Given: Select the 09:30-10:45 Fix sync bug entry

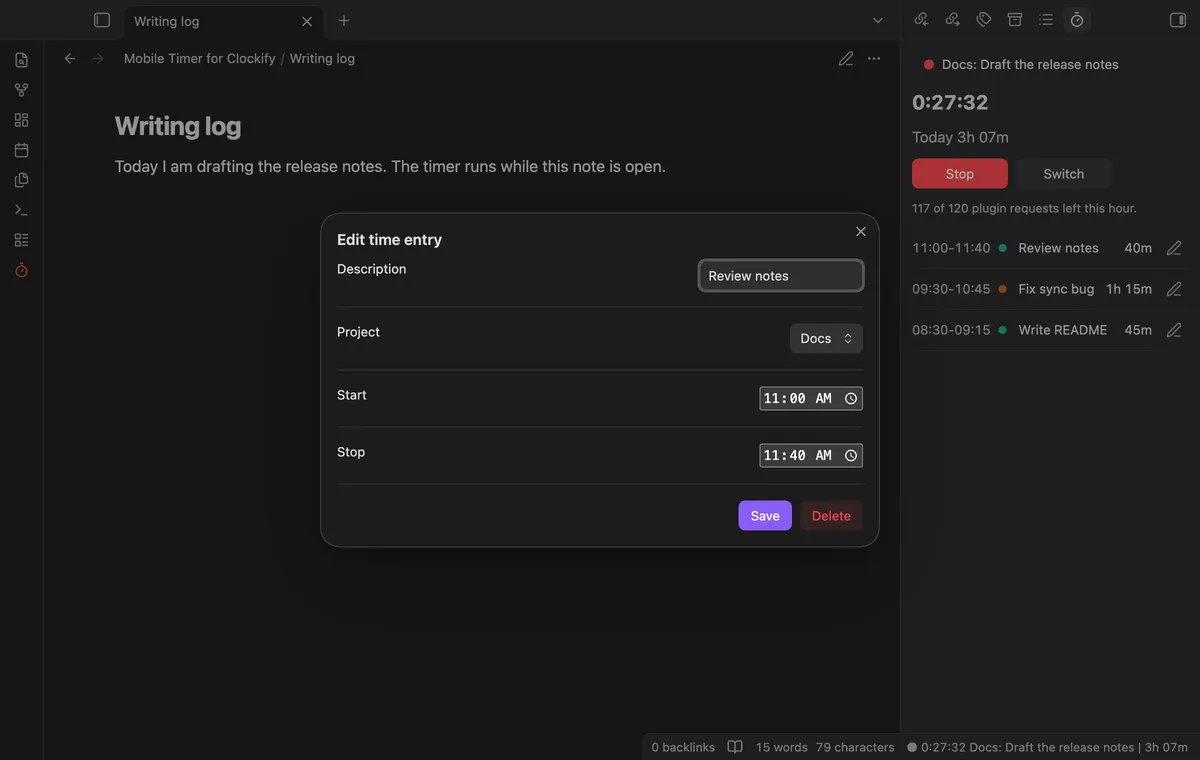Looking at the screenshot, I should click(x=1048, y=289).
